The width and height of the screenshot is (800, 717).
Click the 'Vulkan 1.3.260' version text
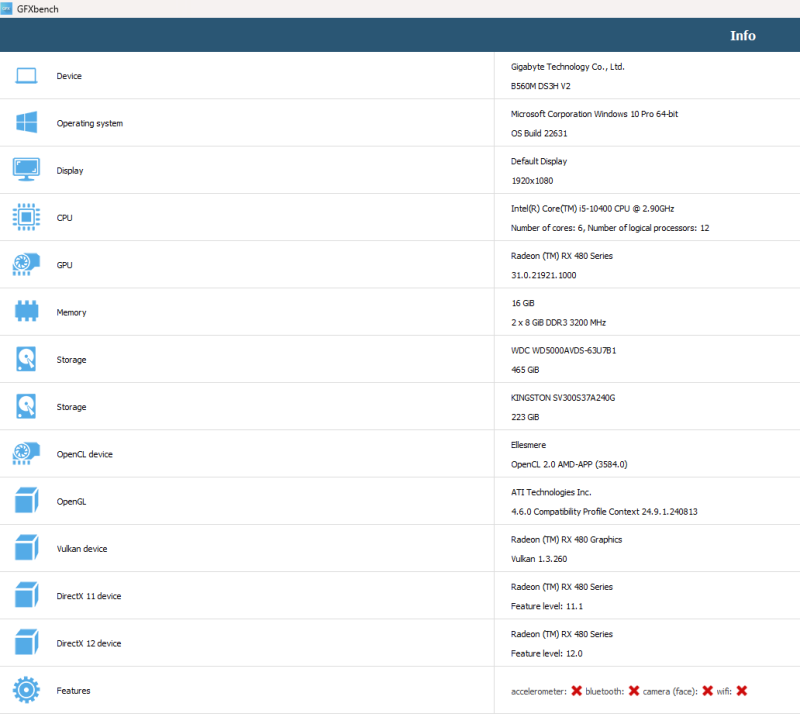point(539,559)
